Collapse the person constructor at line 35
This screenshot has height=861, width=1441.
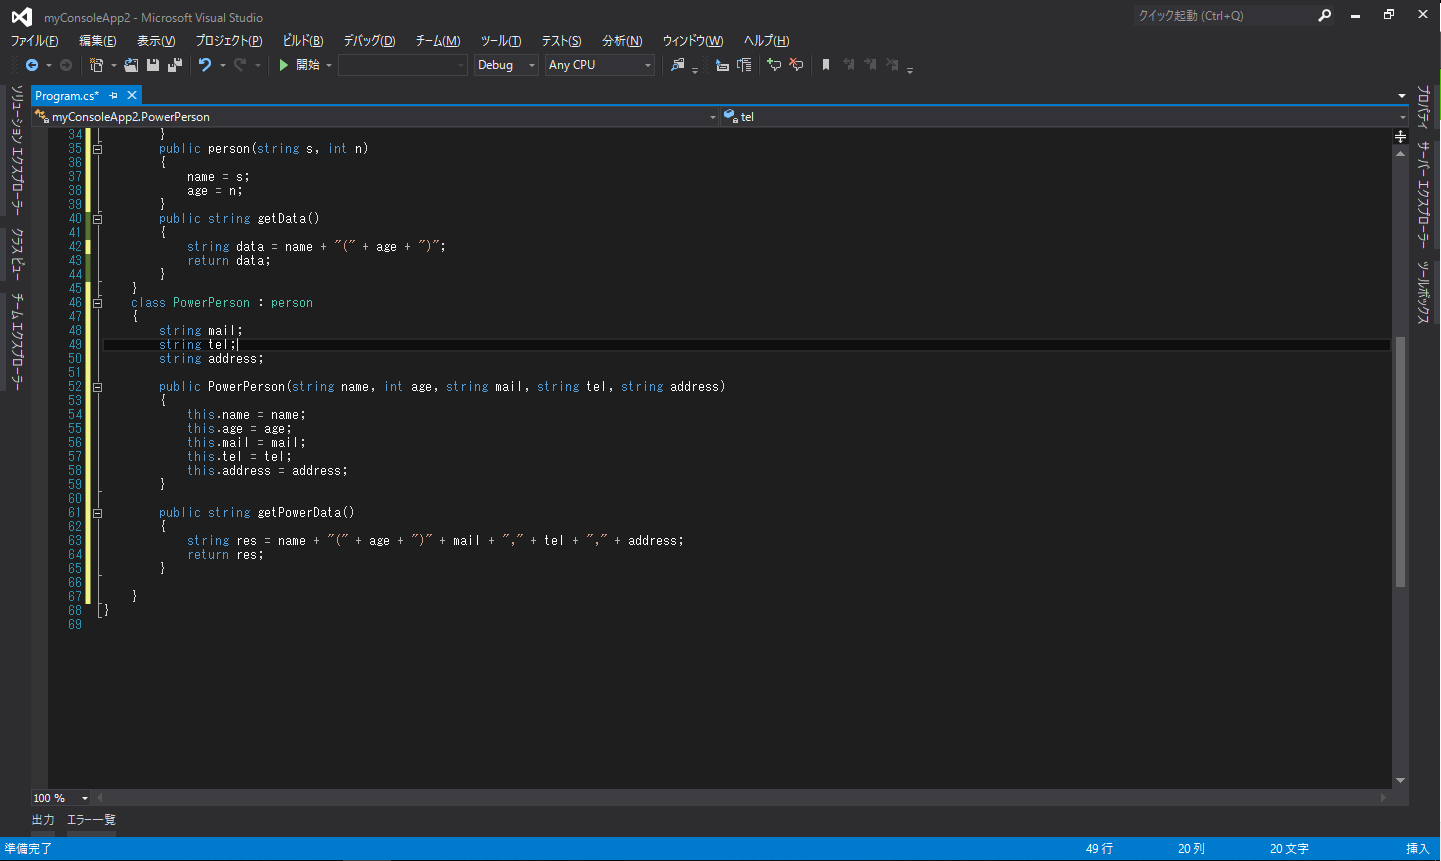[x=98, y=149]
